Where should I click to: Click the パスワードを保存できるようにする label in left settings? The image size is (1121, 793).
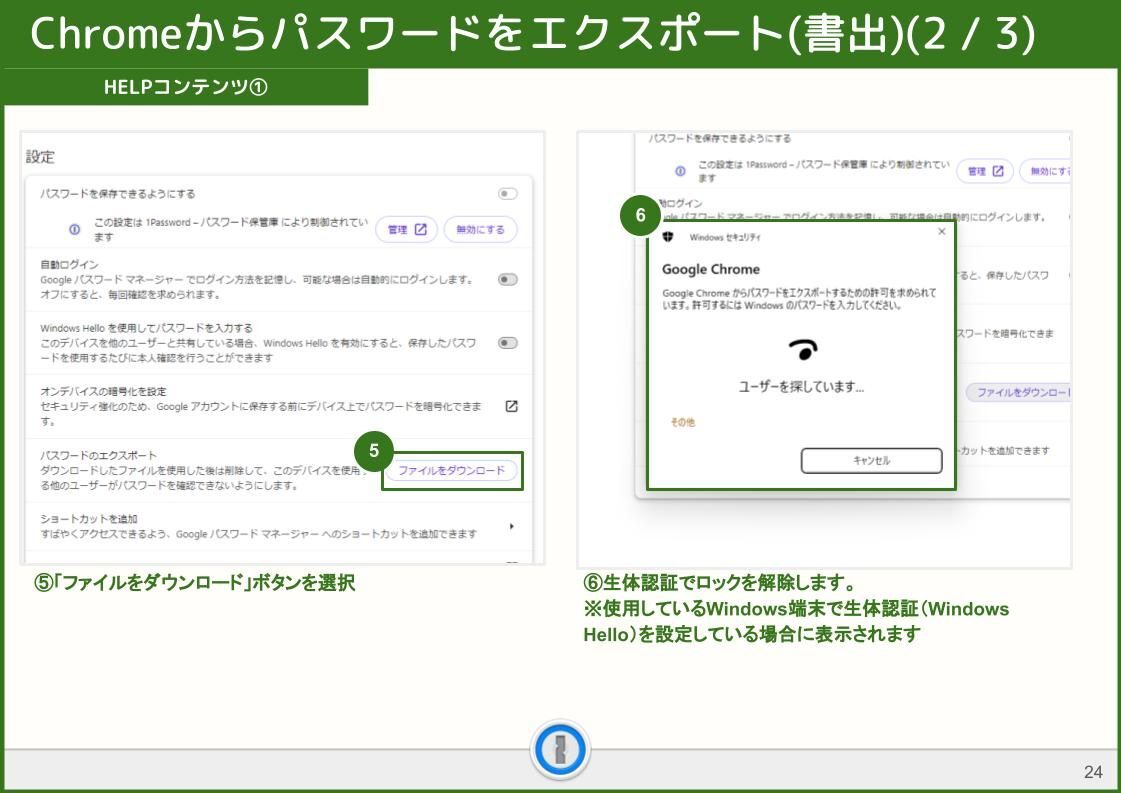tap(117, 194)
